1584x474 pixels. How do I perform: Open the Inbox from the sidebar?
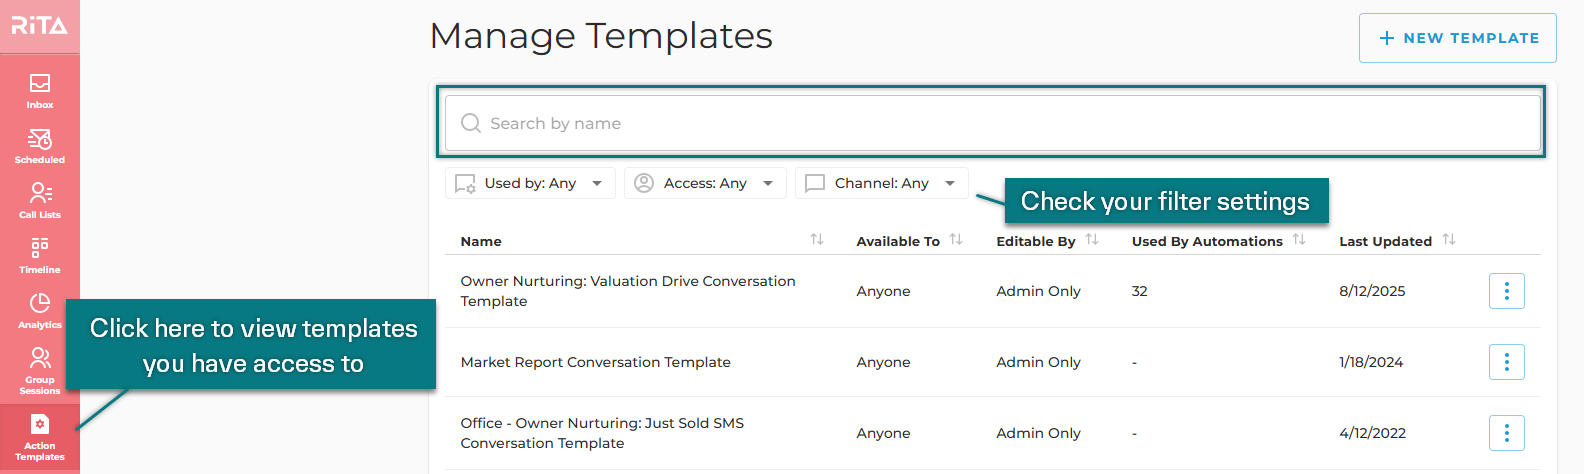[40, 91]
